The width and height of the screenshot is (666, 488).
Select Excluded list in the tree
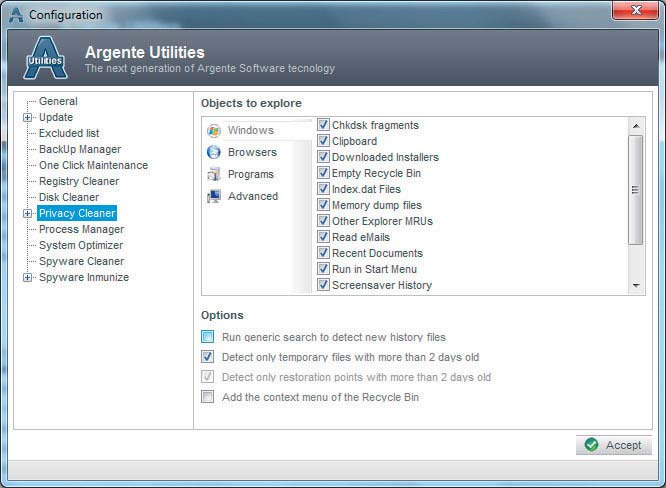[69, 133]
